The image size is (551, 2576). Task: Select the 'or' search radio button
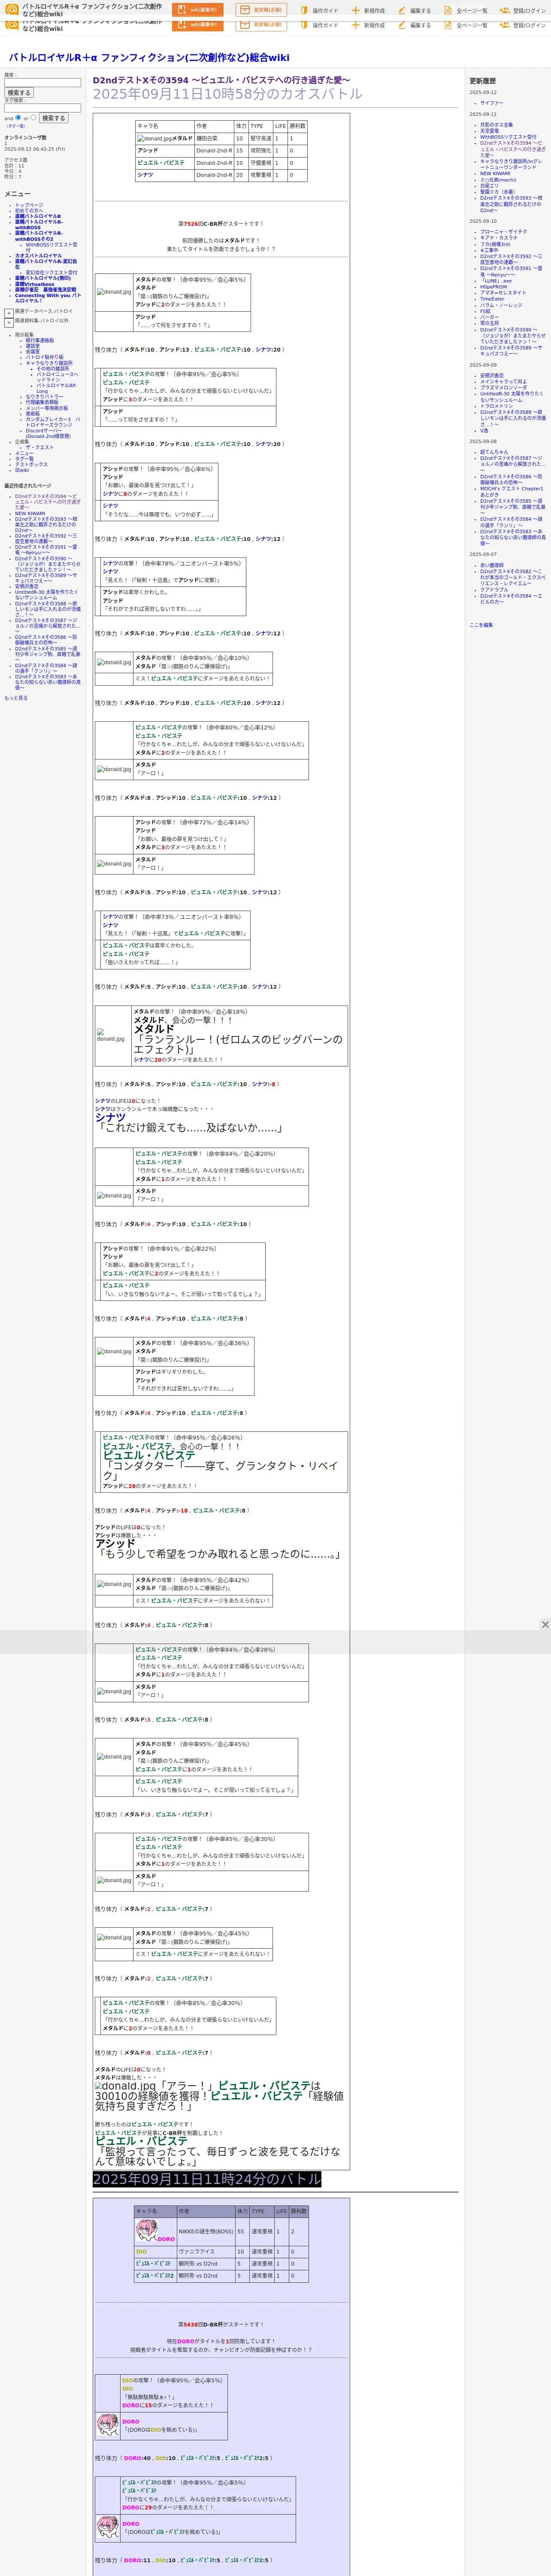[33, 117]
